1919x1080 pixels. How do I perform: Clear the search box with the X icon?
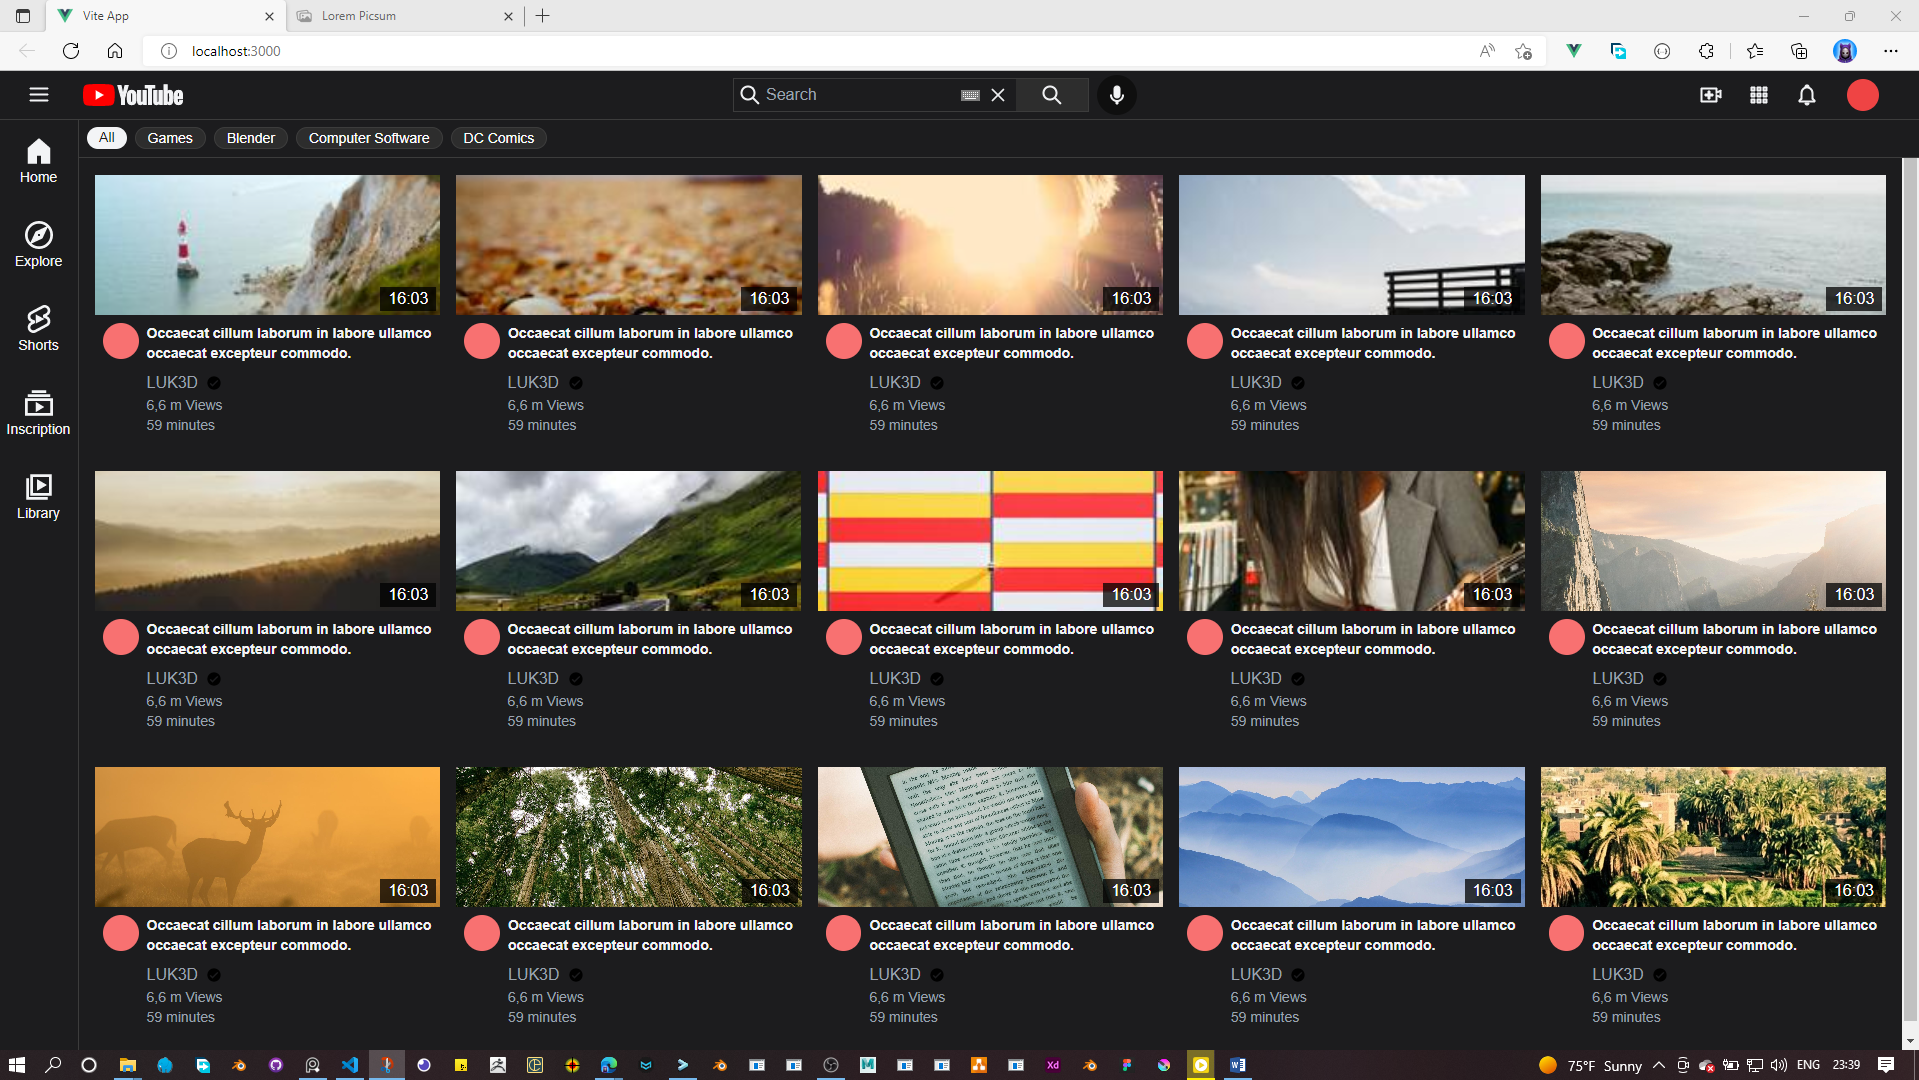[998, 95]
